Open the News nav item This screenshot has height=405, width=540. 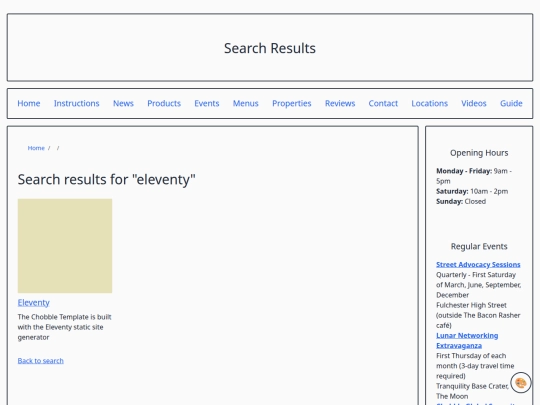point(123,103)
